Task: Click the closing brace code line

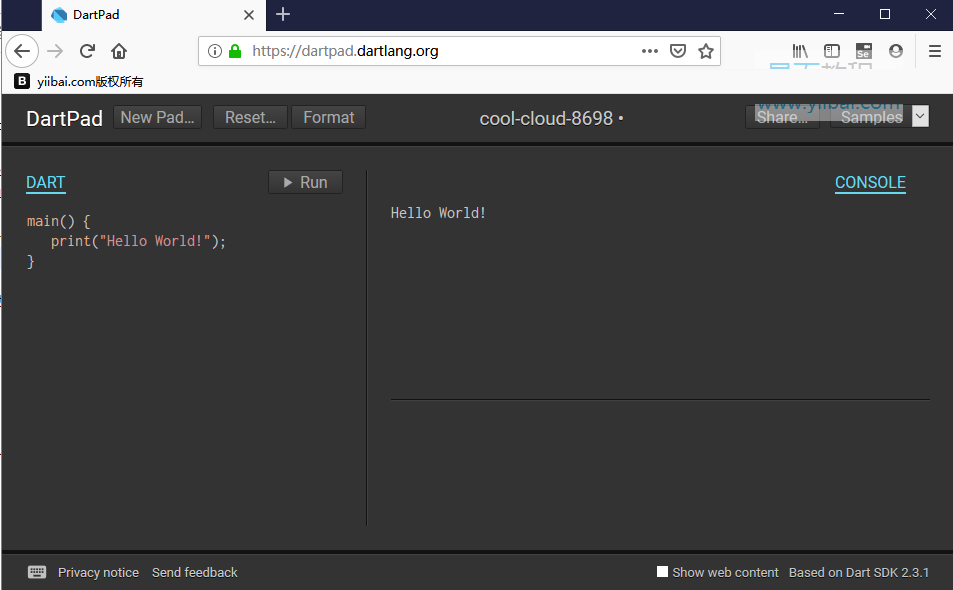Action: coord(31,261)
